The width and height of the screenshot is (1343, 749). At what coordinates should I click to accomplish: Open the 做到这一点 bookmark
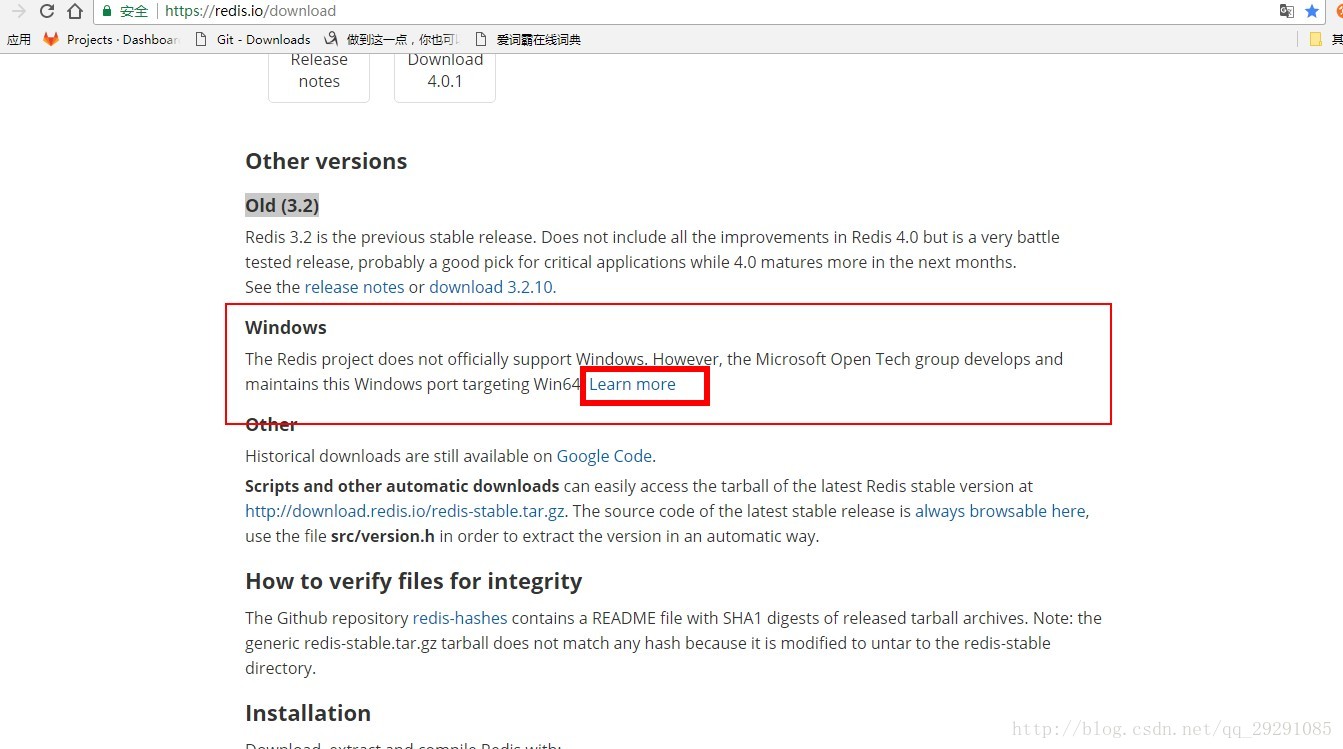(392, 39)
